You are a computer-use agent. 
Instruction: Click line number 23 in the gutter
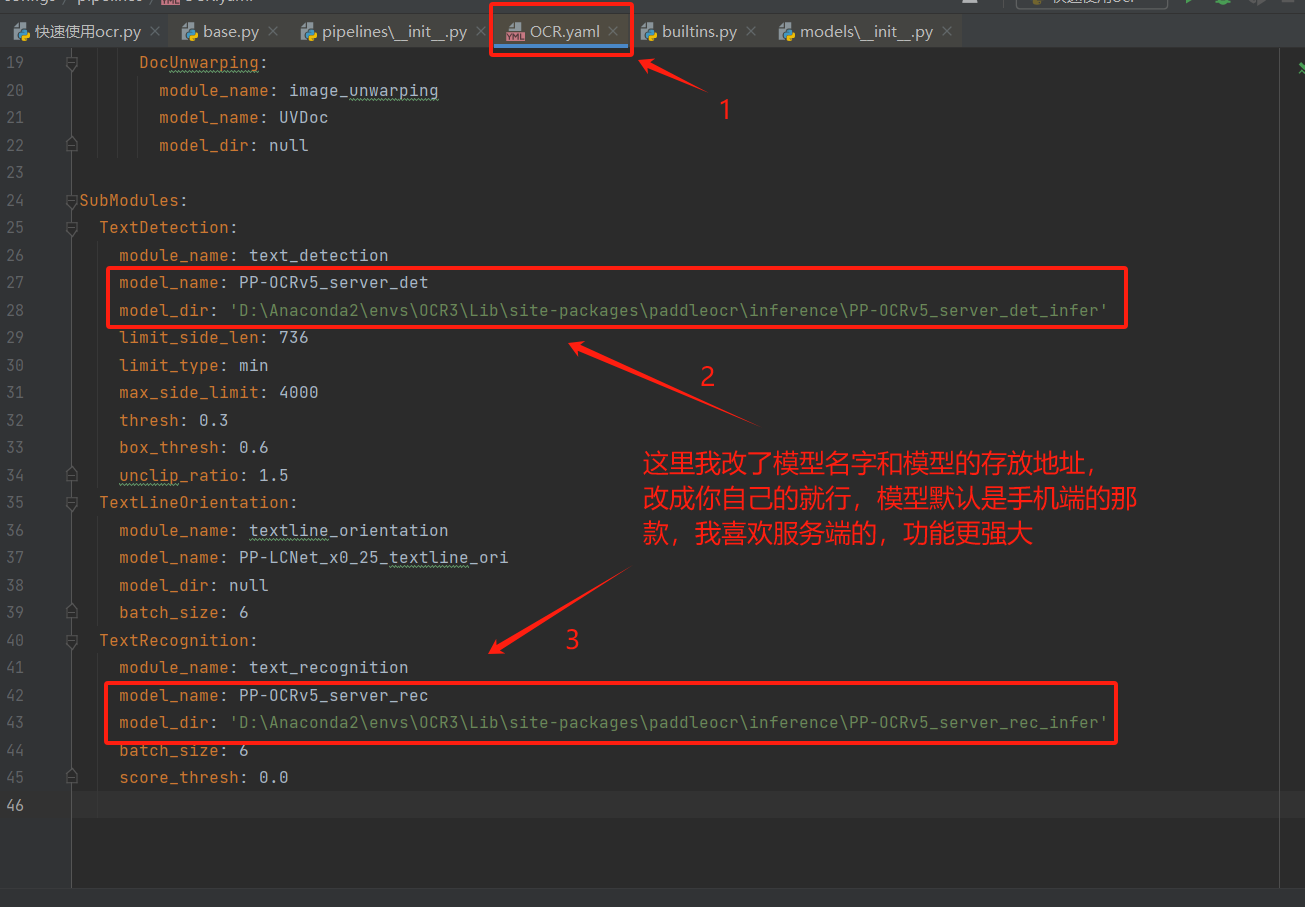coord(15,173)
